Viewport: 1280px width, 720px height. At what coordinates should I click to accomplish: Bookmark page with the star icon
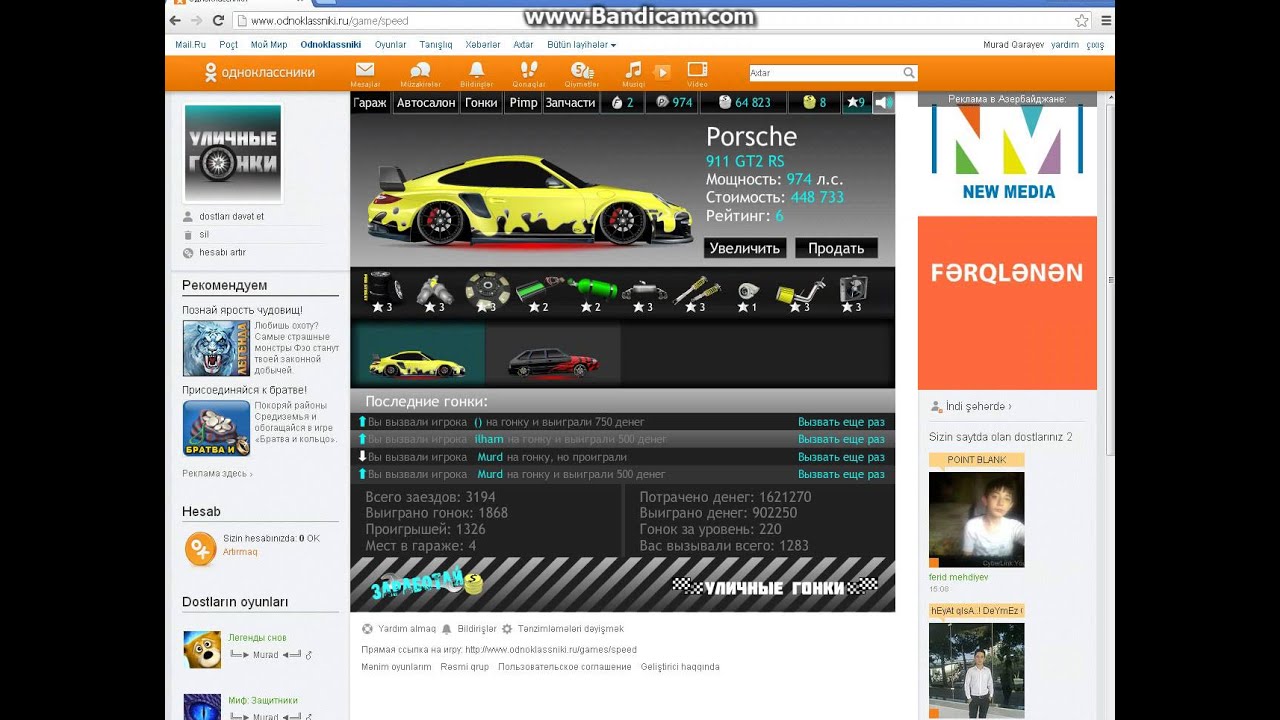[1082, 20]
